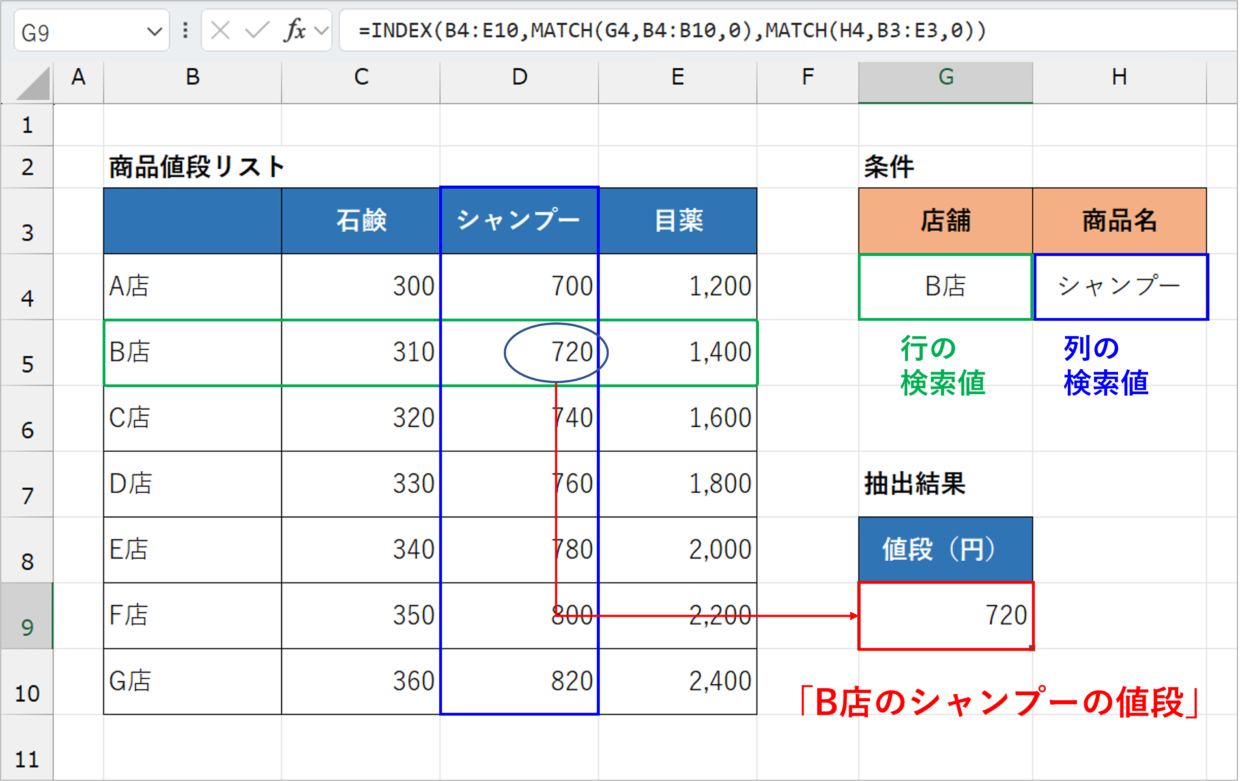Screen dimensions: 1240x781
Task: Click the Enter checkmark icon in formula bar
Action: [257, 31]
